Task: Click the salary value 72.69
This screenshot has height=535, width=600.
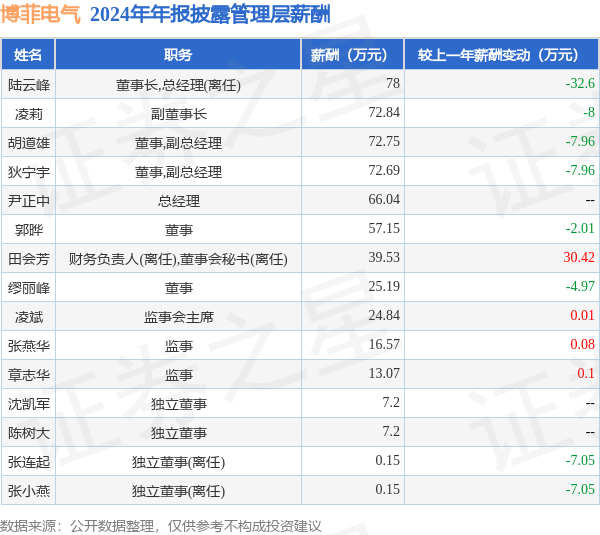Action: click(x=384, y=171)
